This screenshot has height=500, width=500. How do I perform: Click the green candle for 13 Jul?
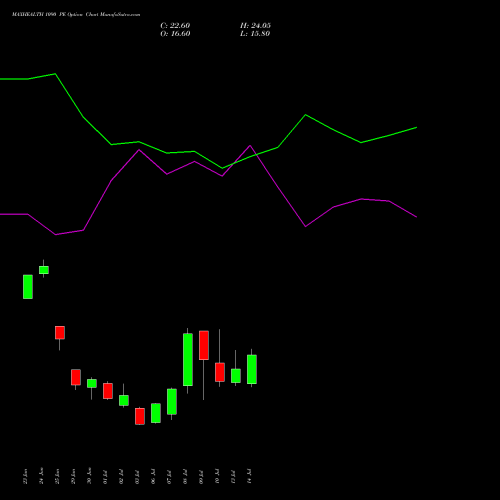(236, 376)
